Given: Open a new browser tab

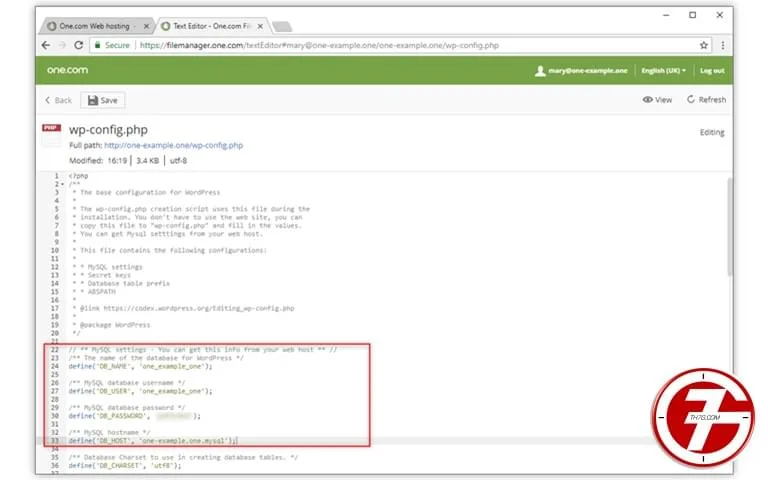Looking at the screenshot, I should 282,26.
